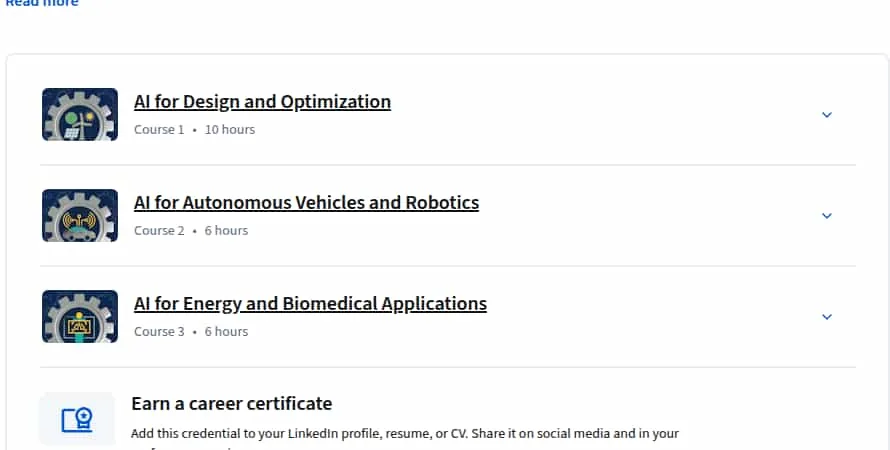This screenshot has height=450, width=890.
Task: Open the AI for Autonomous Vehicles and Robotics link
Action: [307, 203]
